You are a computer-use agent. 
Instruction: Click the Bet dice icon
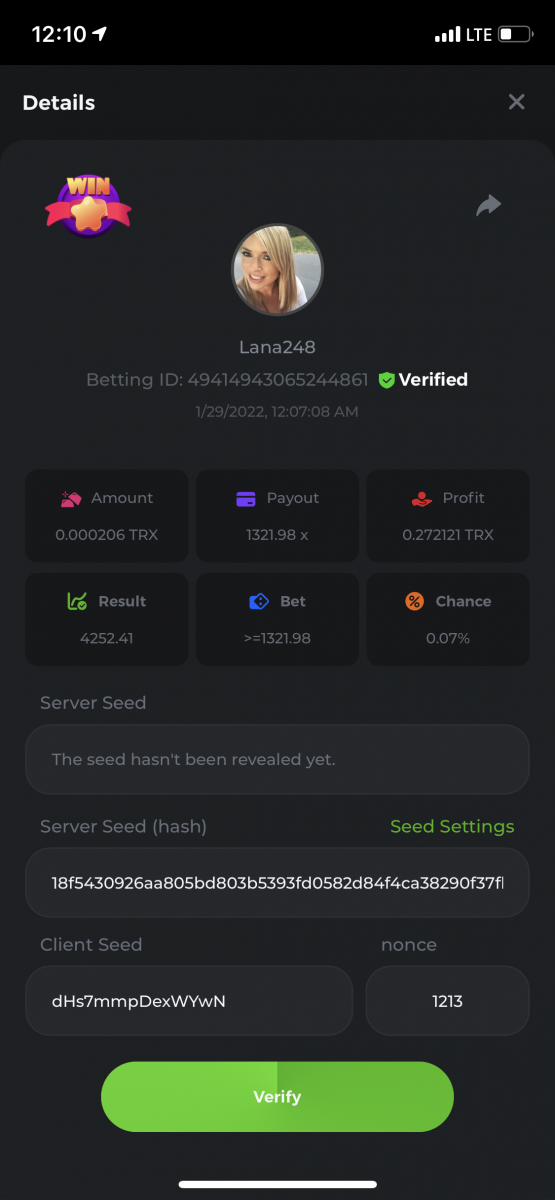[259, 601]
